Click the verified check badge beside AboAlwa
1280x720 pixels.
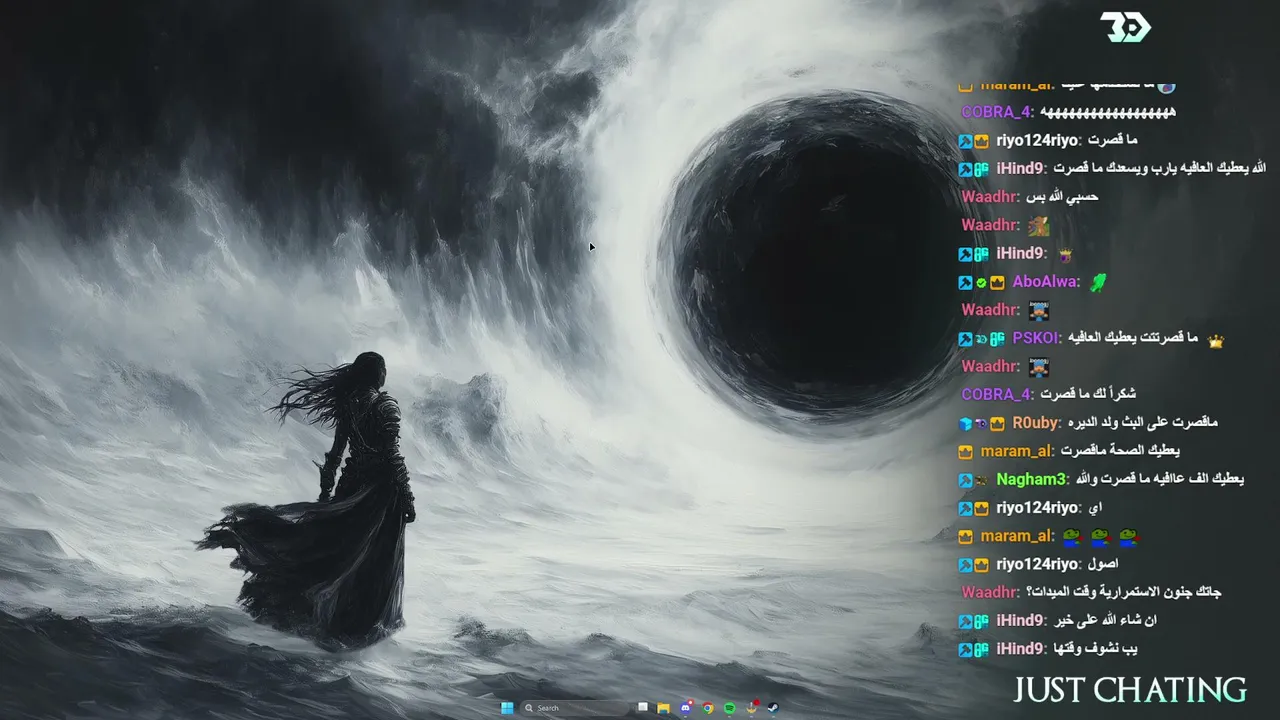[981, 283]
